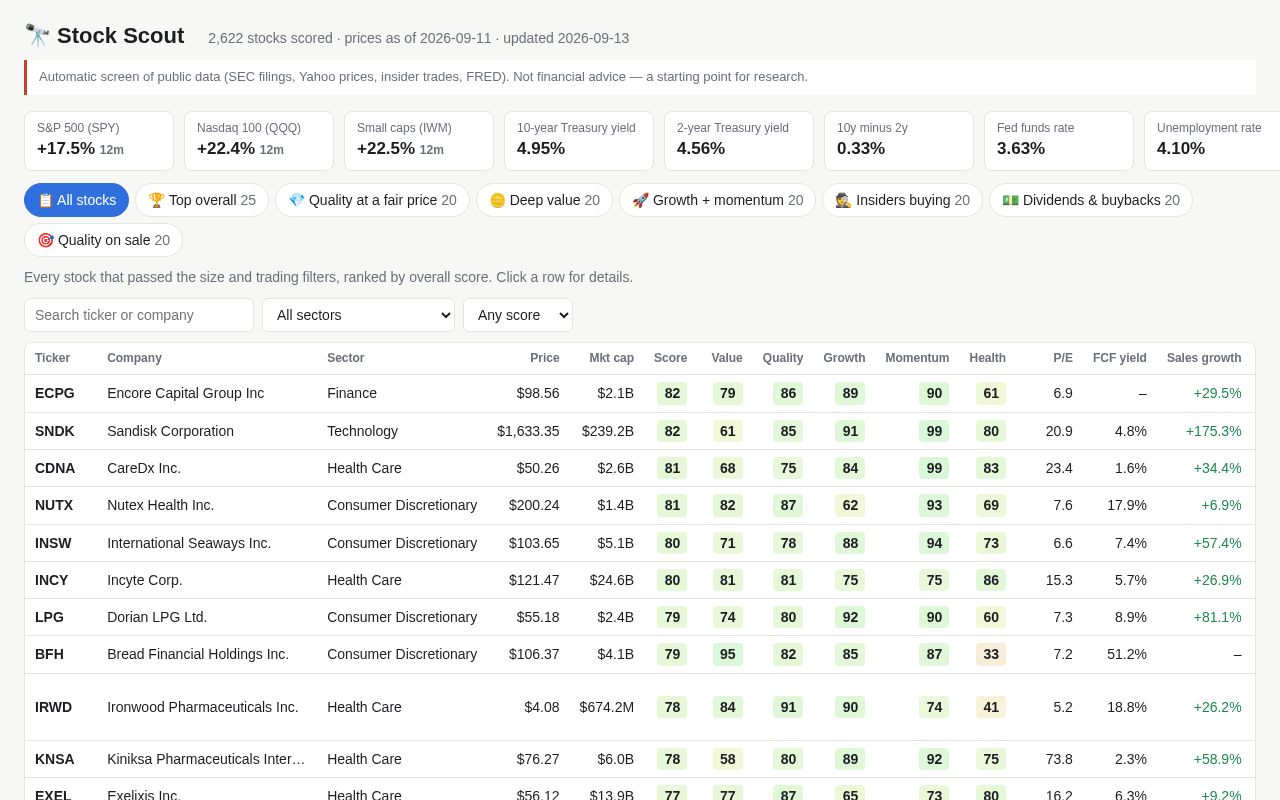Sort by the P/E column header
The height and width of the screenshot is (800, 1280).
coord(1063,358)
